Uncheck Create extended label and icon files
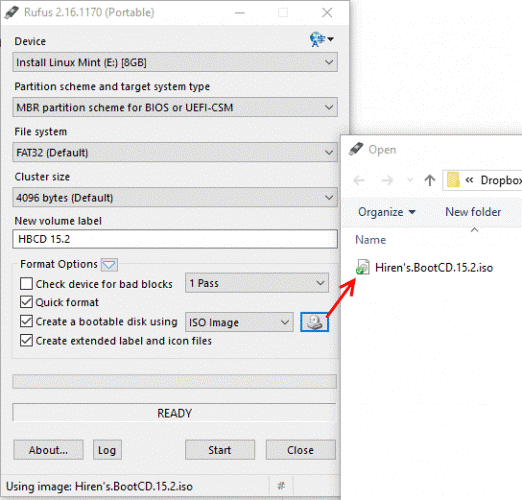The width and height of the screenshot is (522, 500). [x=26, y=341]
